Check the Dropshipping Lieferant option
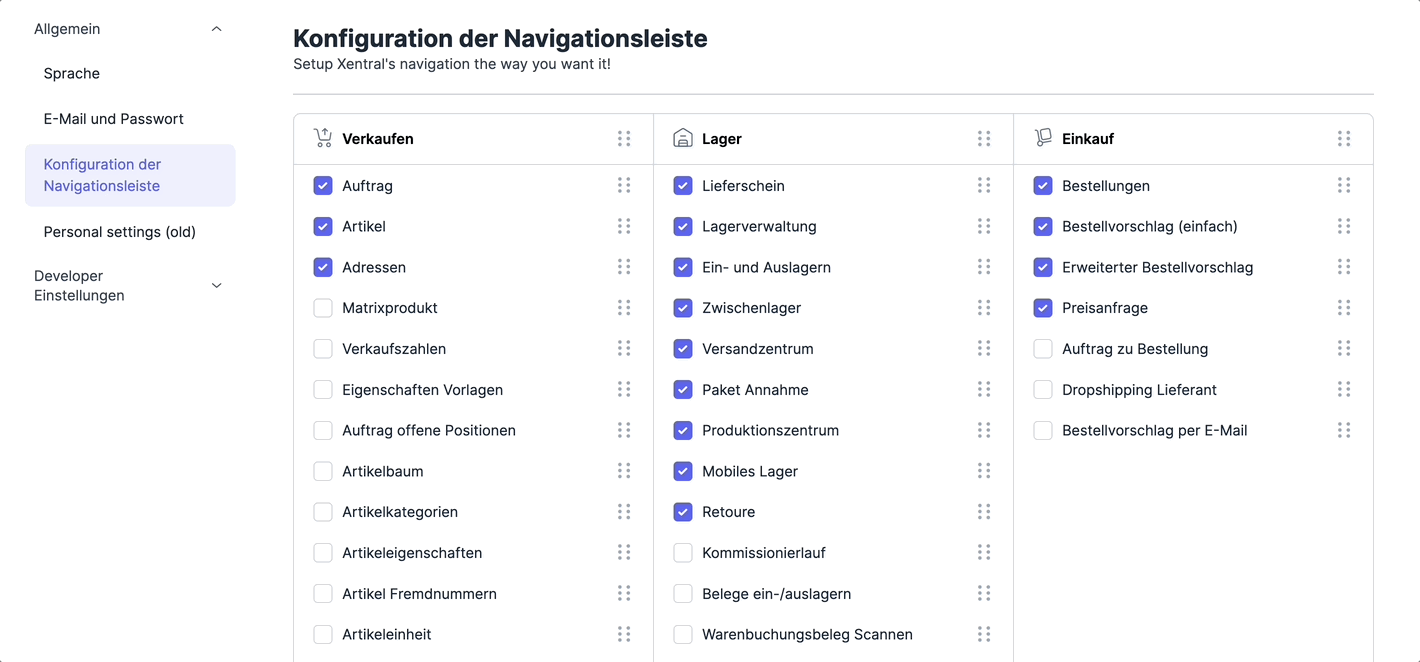The width and height of the screenshot is (1420, 662). pyautogui.click(x=1043, y=390)
